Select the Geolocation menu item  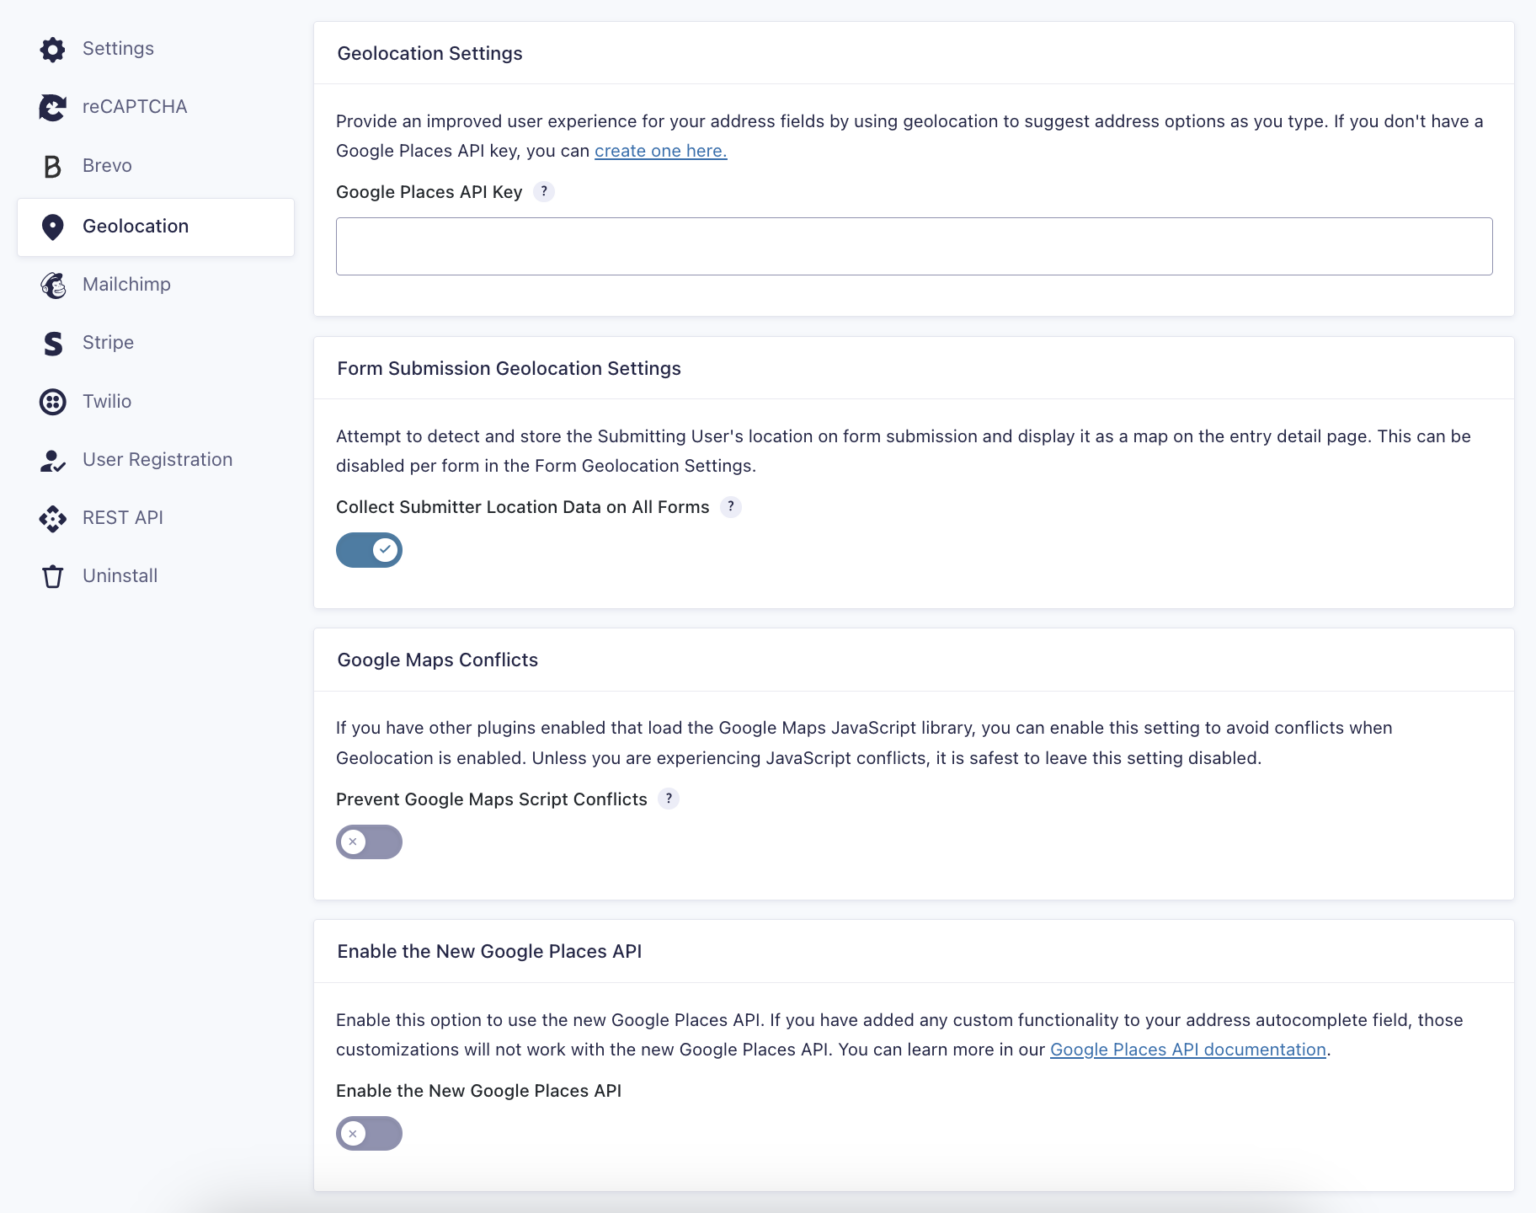156,227
